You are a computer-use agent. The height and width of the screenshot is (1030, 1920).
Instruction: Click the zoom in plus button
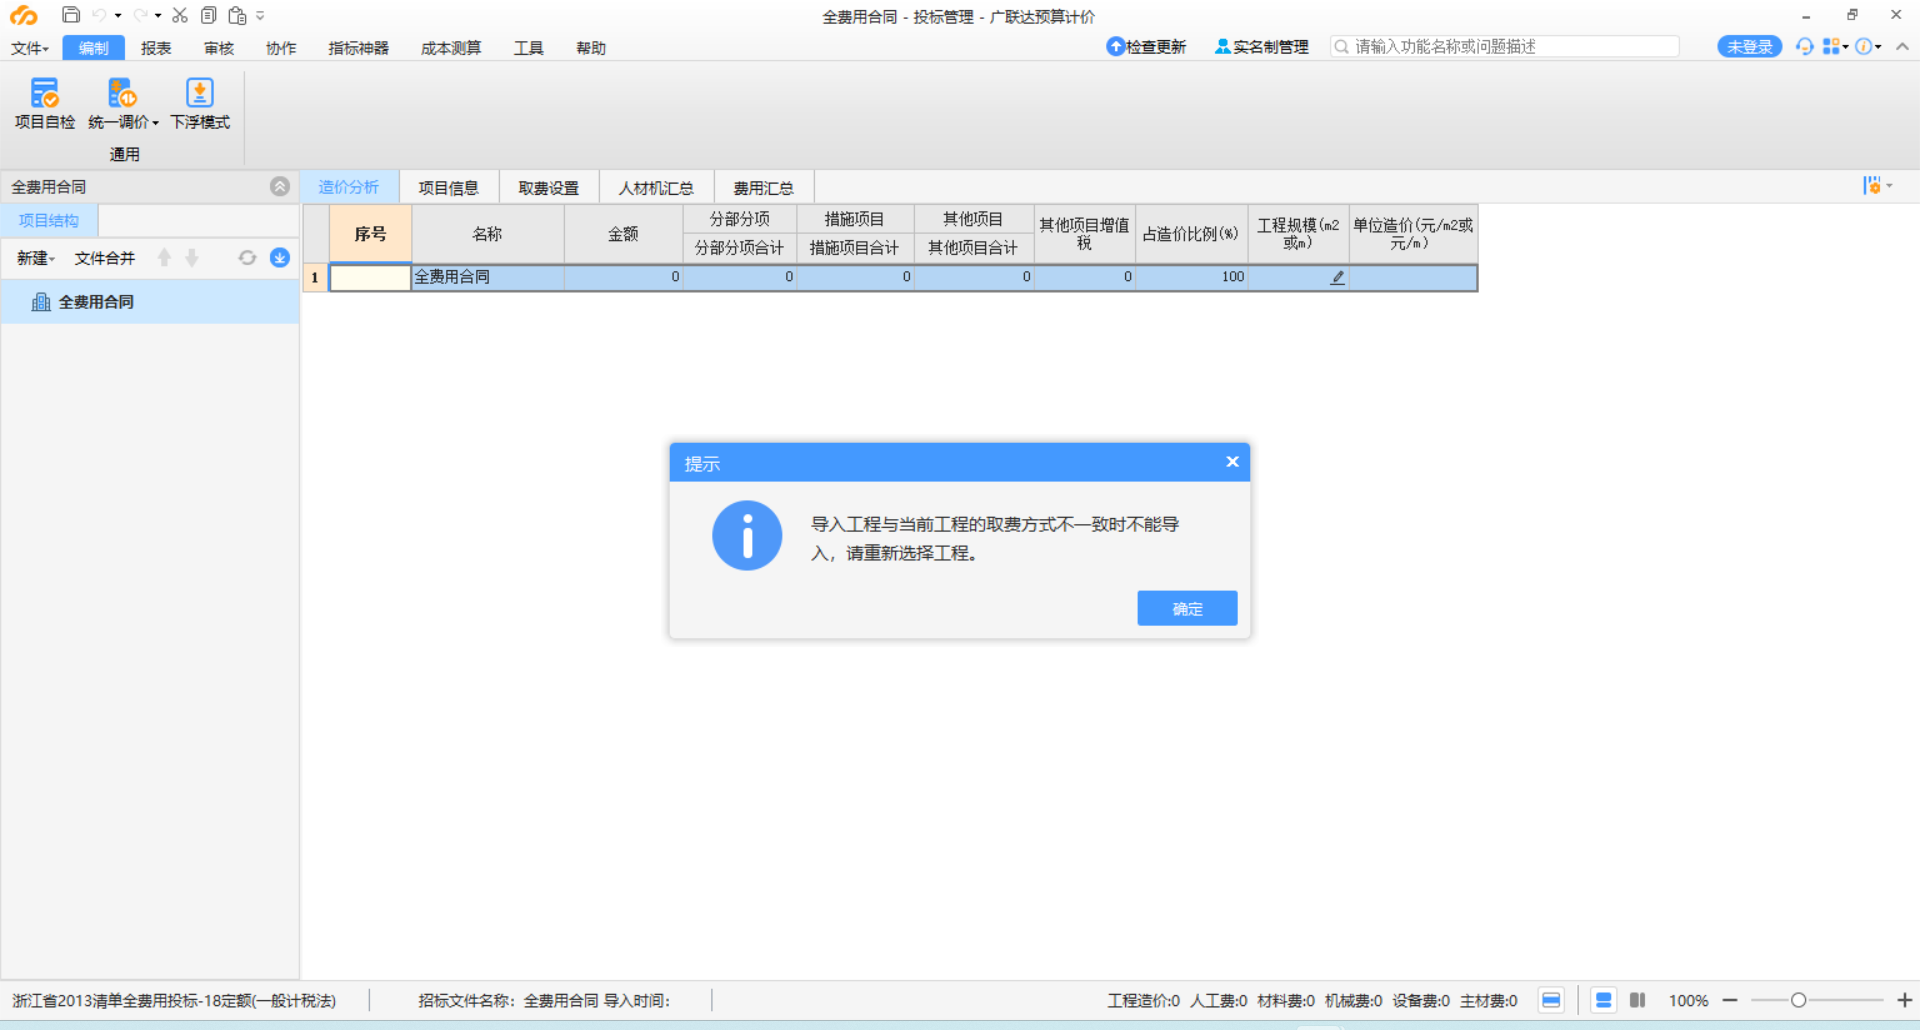click(x=1904, y=1000)
